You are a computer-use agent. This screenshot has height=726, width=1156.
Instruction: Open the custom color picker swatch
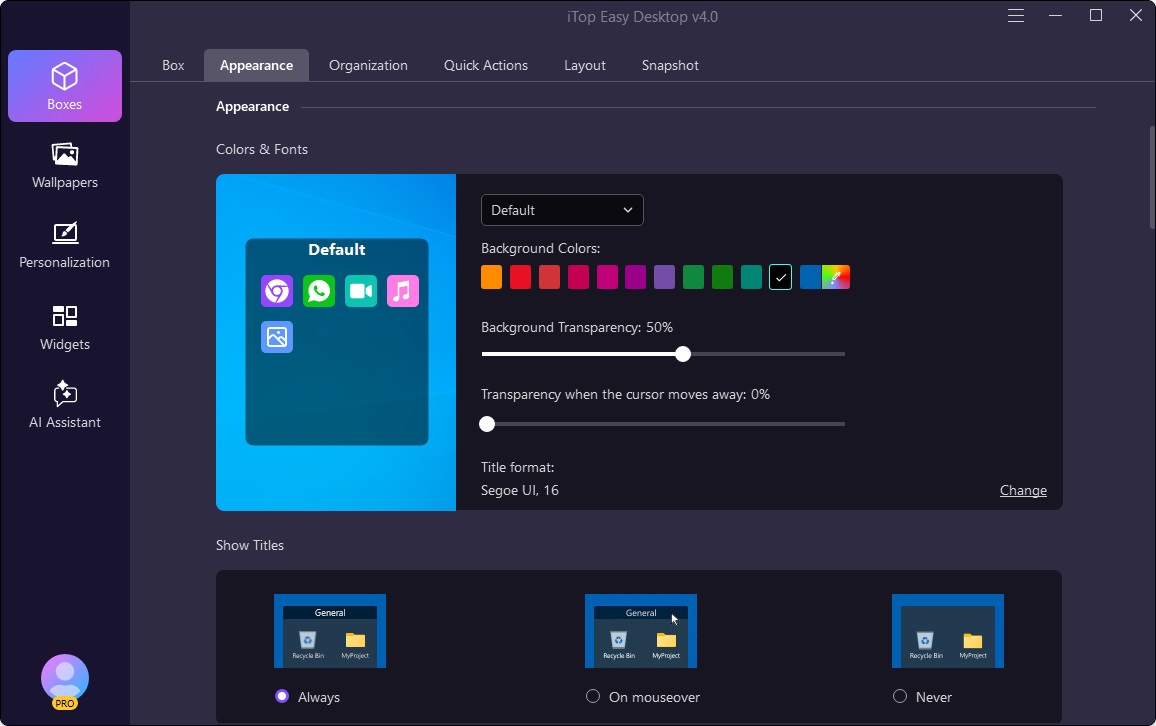coord(836,277)
